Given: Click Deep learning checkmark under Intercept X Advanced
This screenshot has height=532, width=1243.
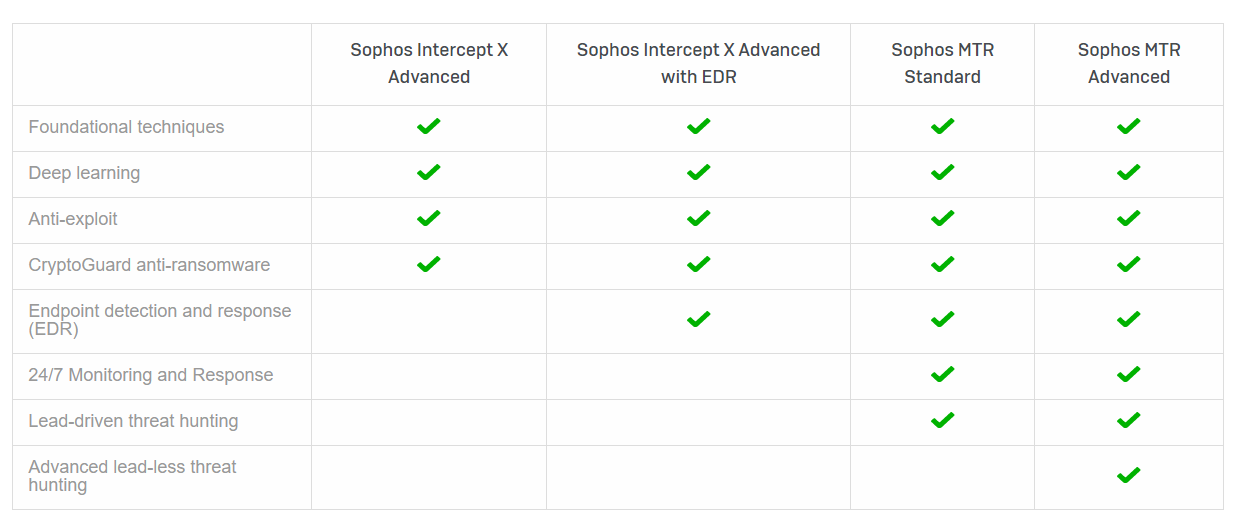Looking at the screenshot, I should click(x=429, y=173).
